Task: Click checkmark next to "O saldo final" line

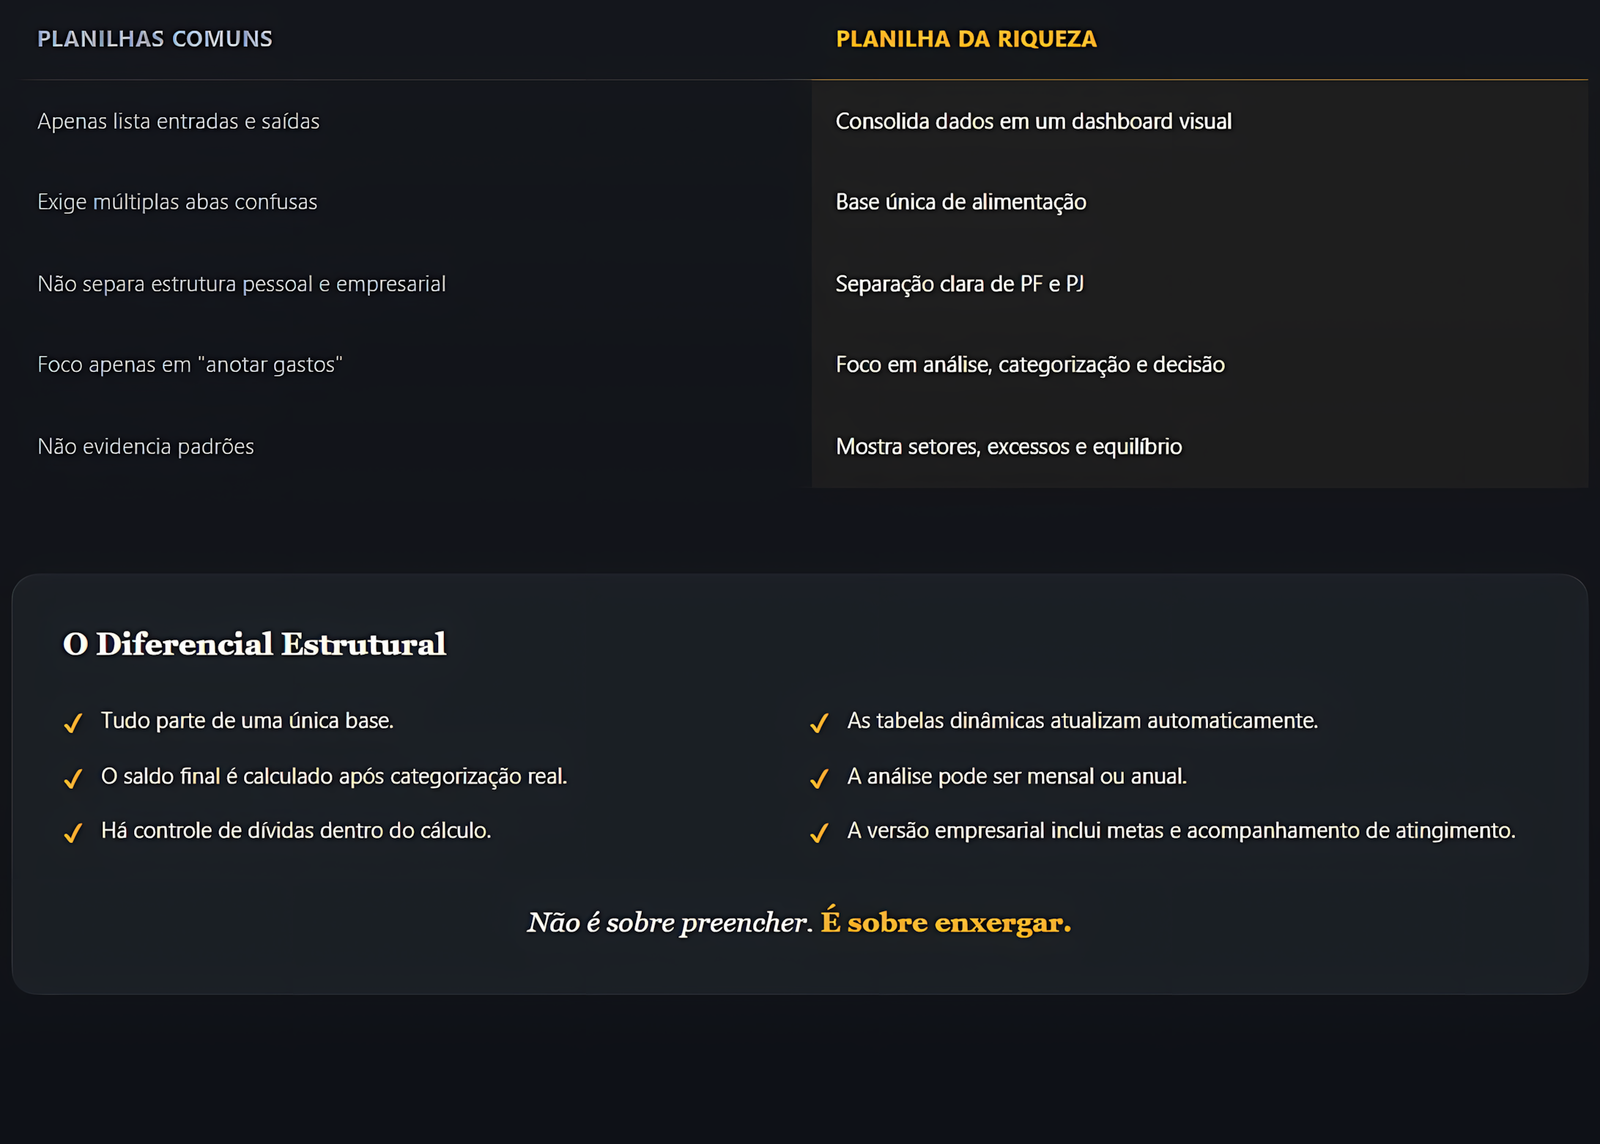Action: pyautogui.click(x=73, y=779)
